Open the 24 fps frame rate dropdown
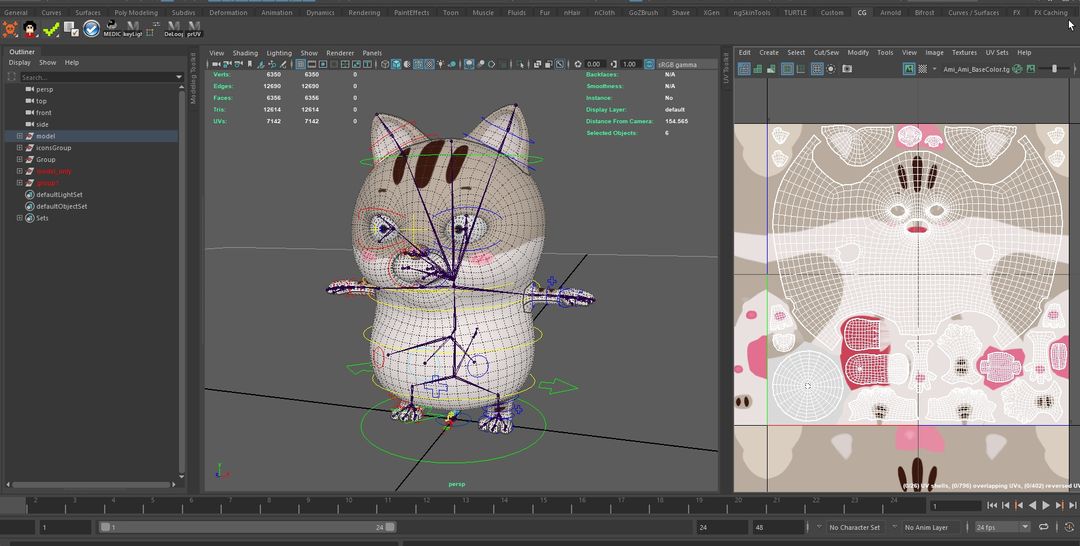 [1002, 527]
